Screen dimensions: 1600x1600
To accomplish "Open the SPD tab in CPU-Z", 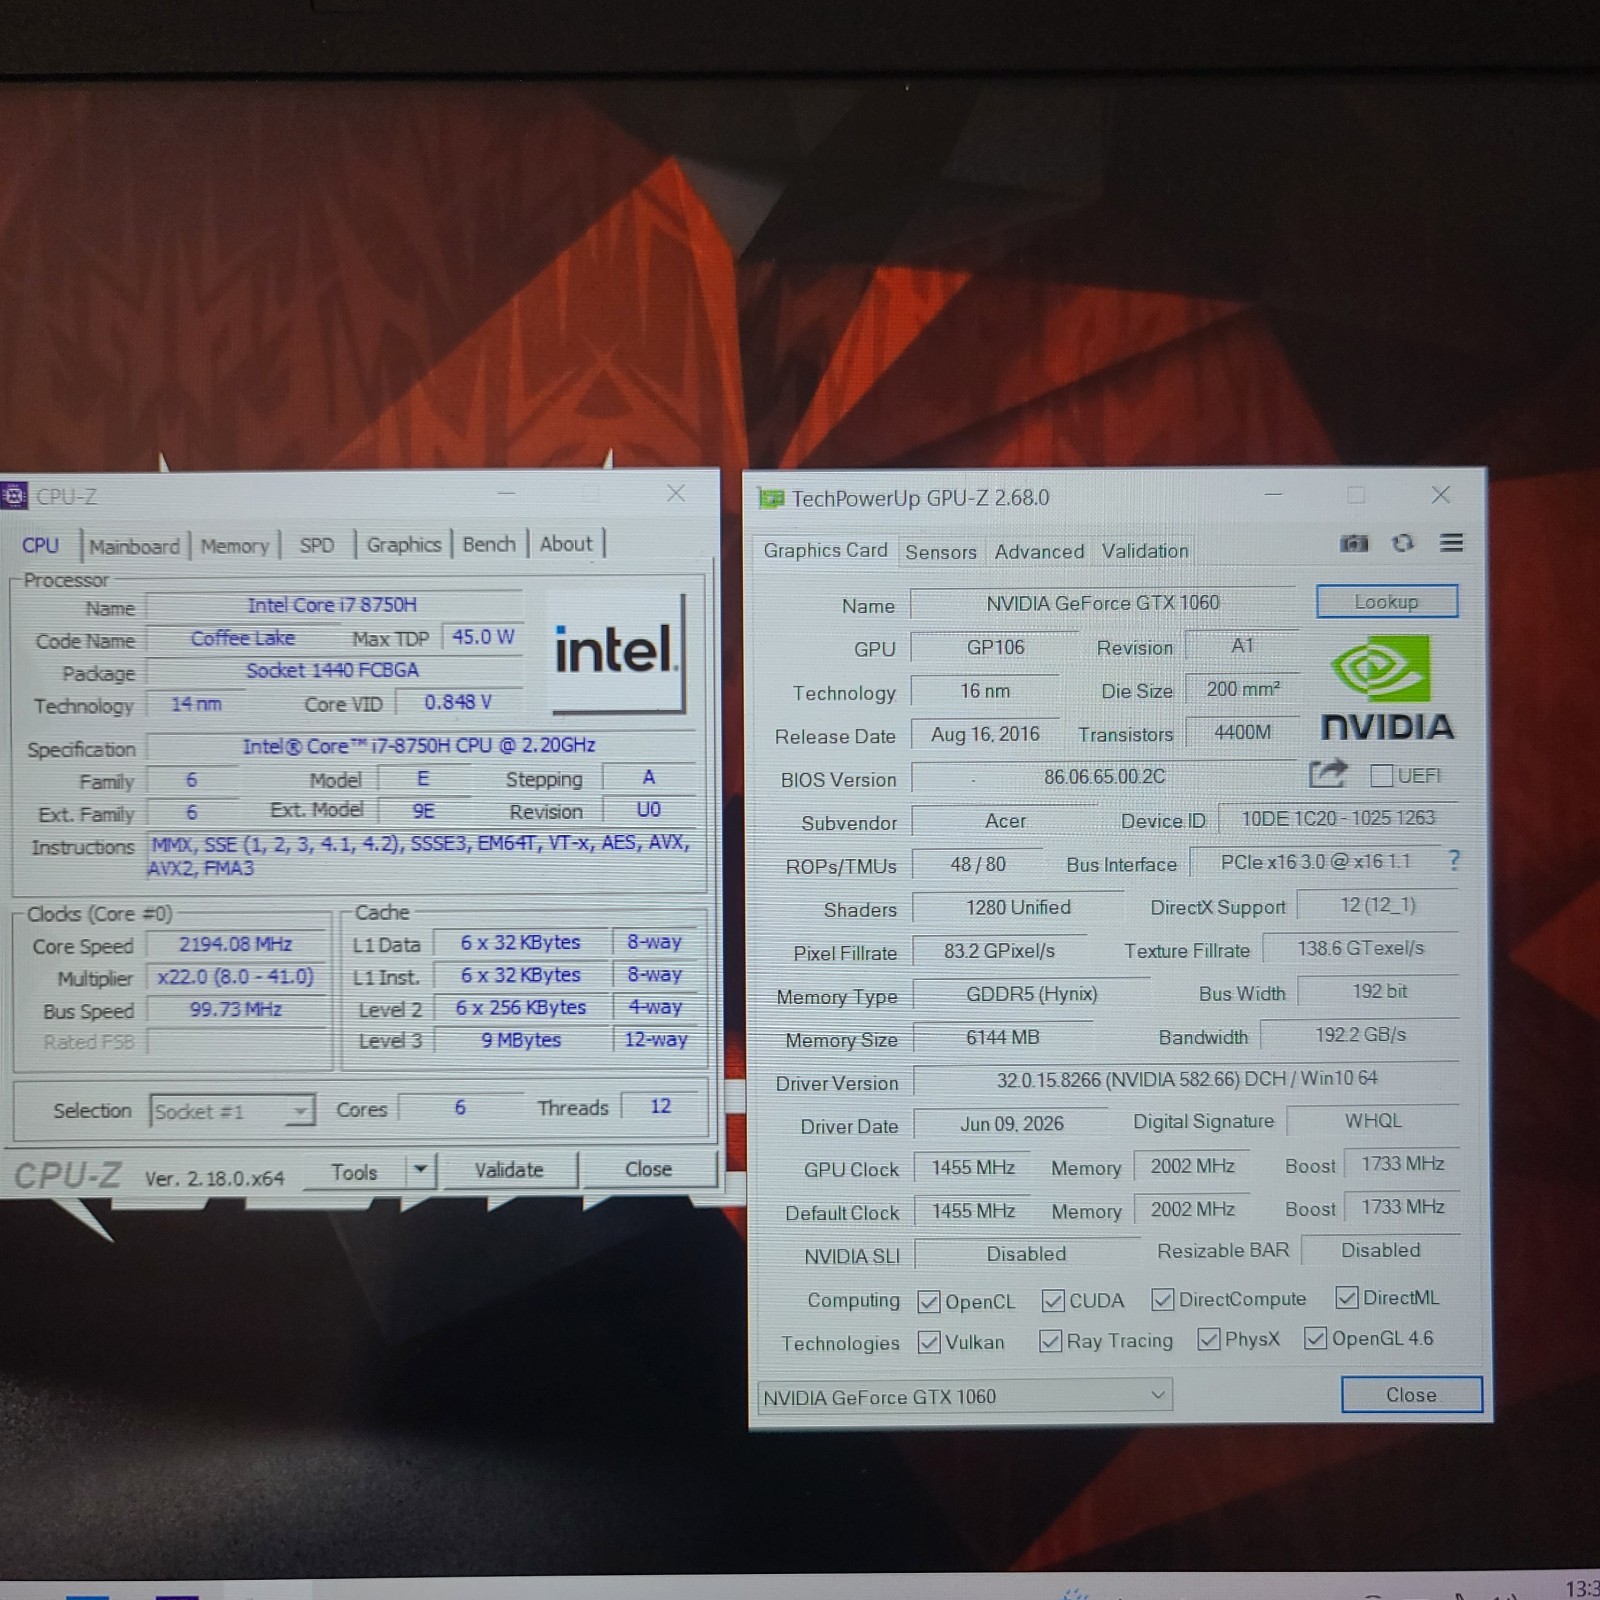I will [317, 545].
